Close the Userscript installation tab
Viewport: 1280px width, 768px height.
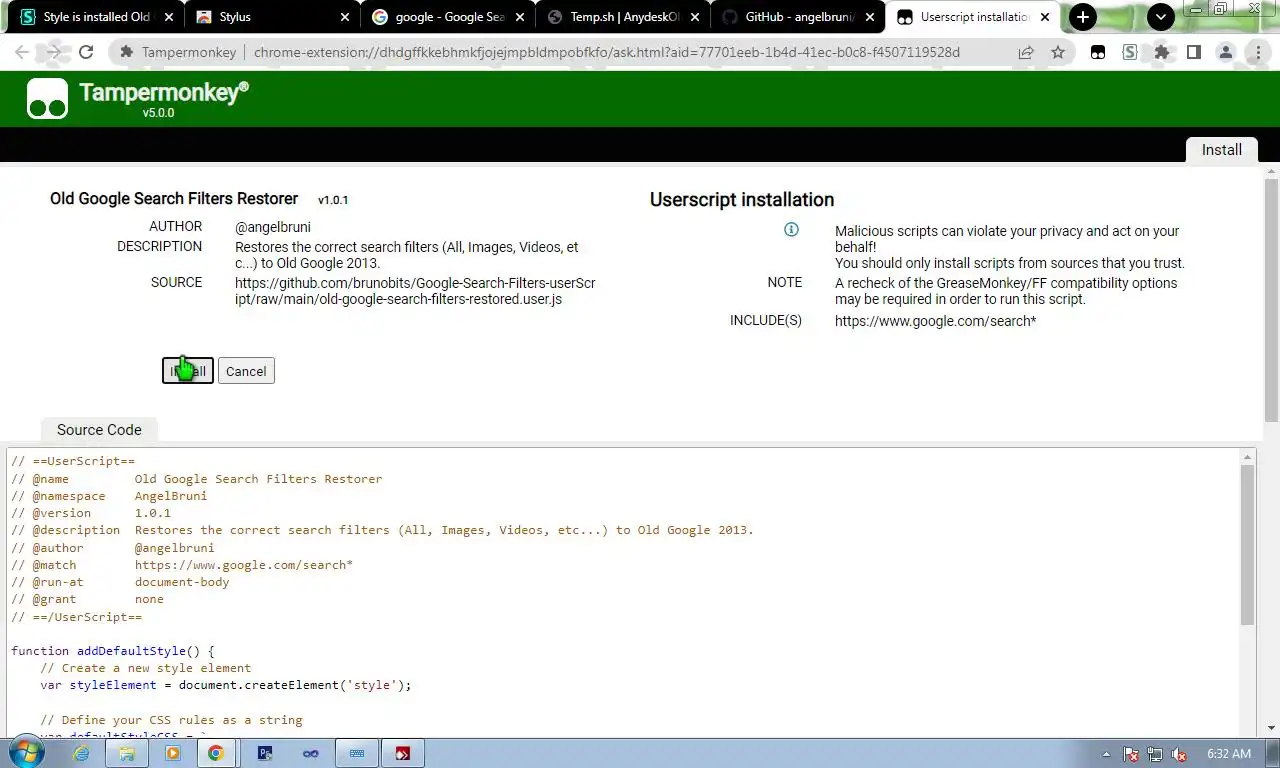[x=1047, y=17]
